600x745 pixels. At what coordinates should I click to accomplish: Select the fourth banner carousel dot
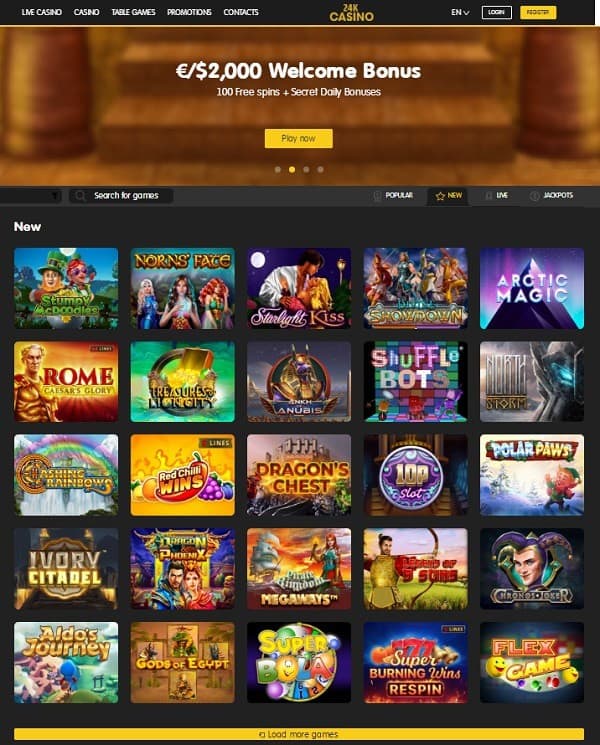[321, 170]
